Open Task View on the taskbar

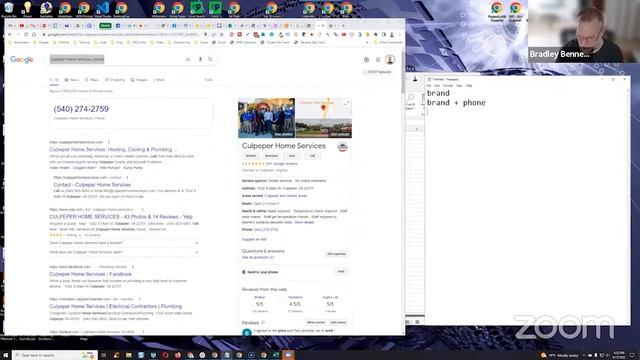[104, 355]
